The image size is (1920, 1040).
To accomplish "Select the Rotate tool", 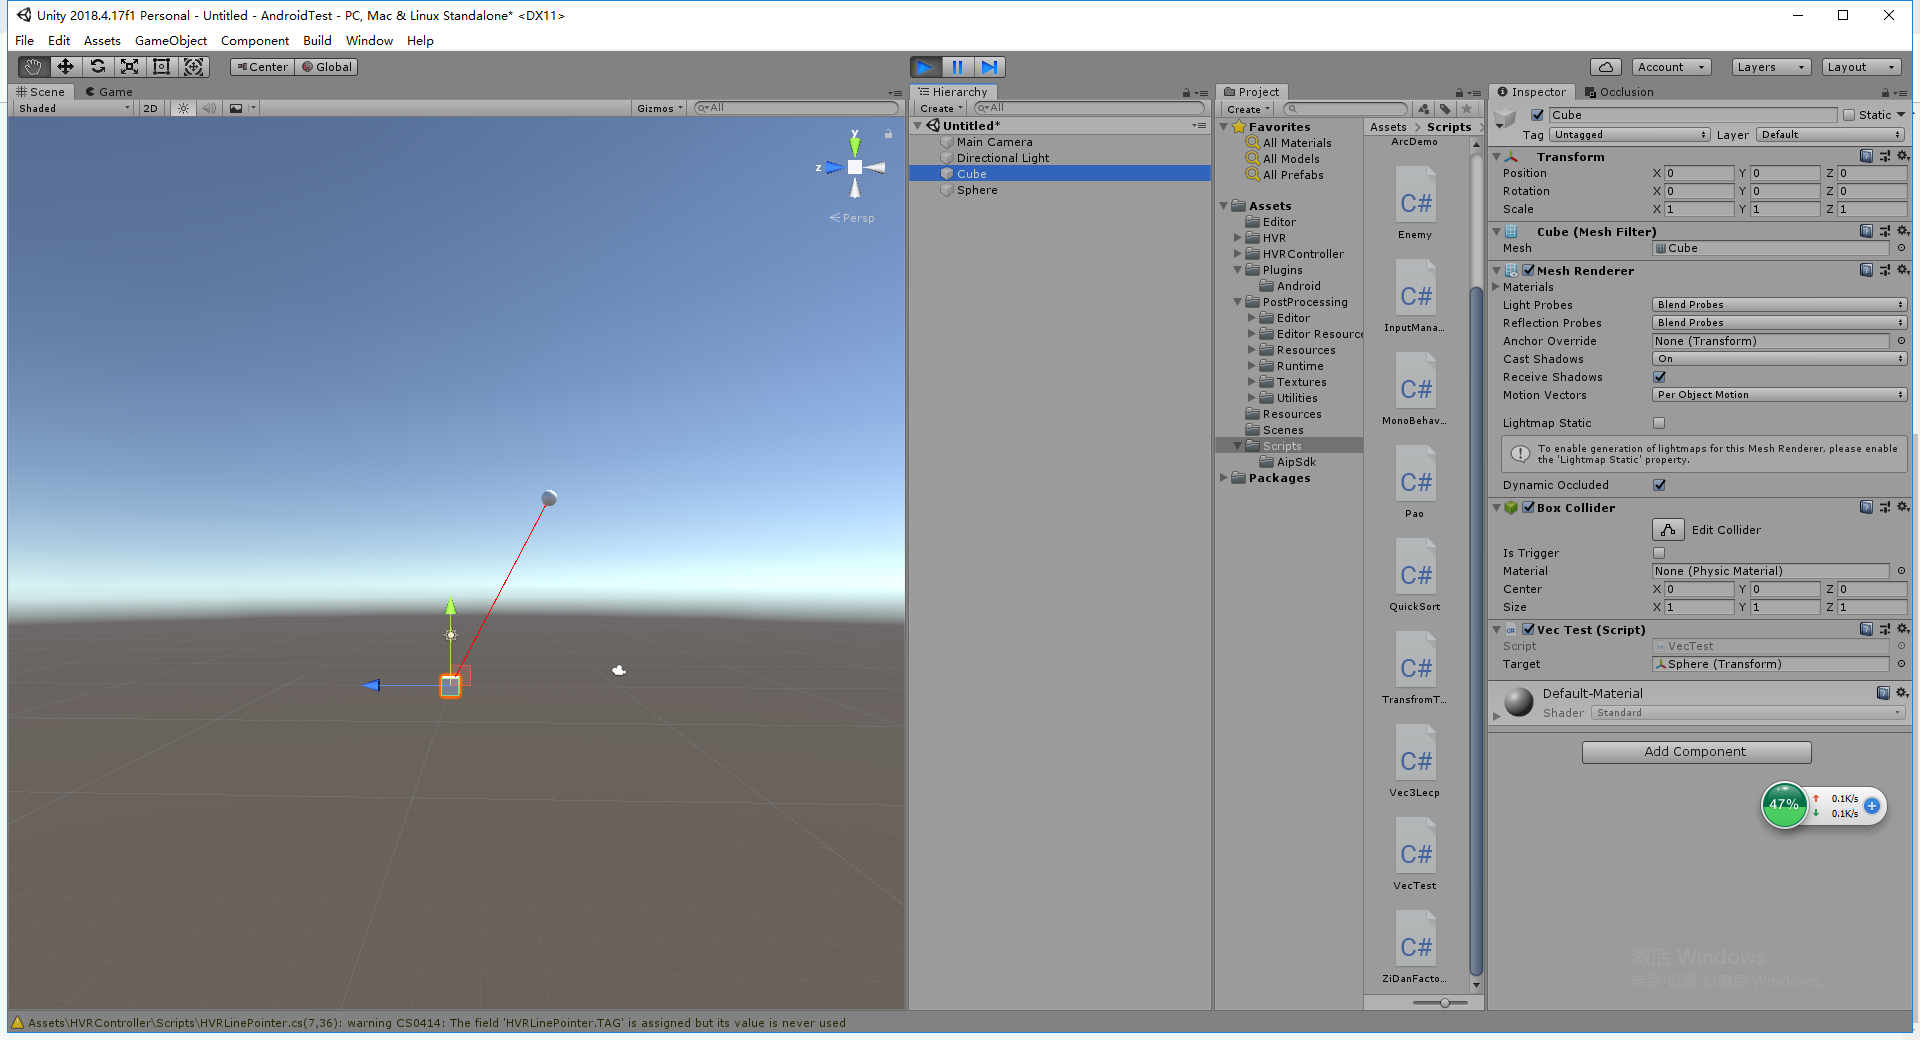I will [97, 66].
